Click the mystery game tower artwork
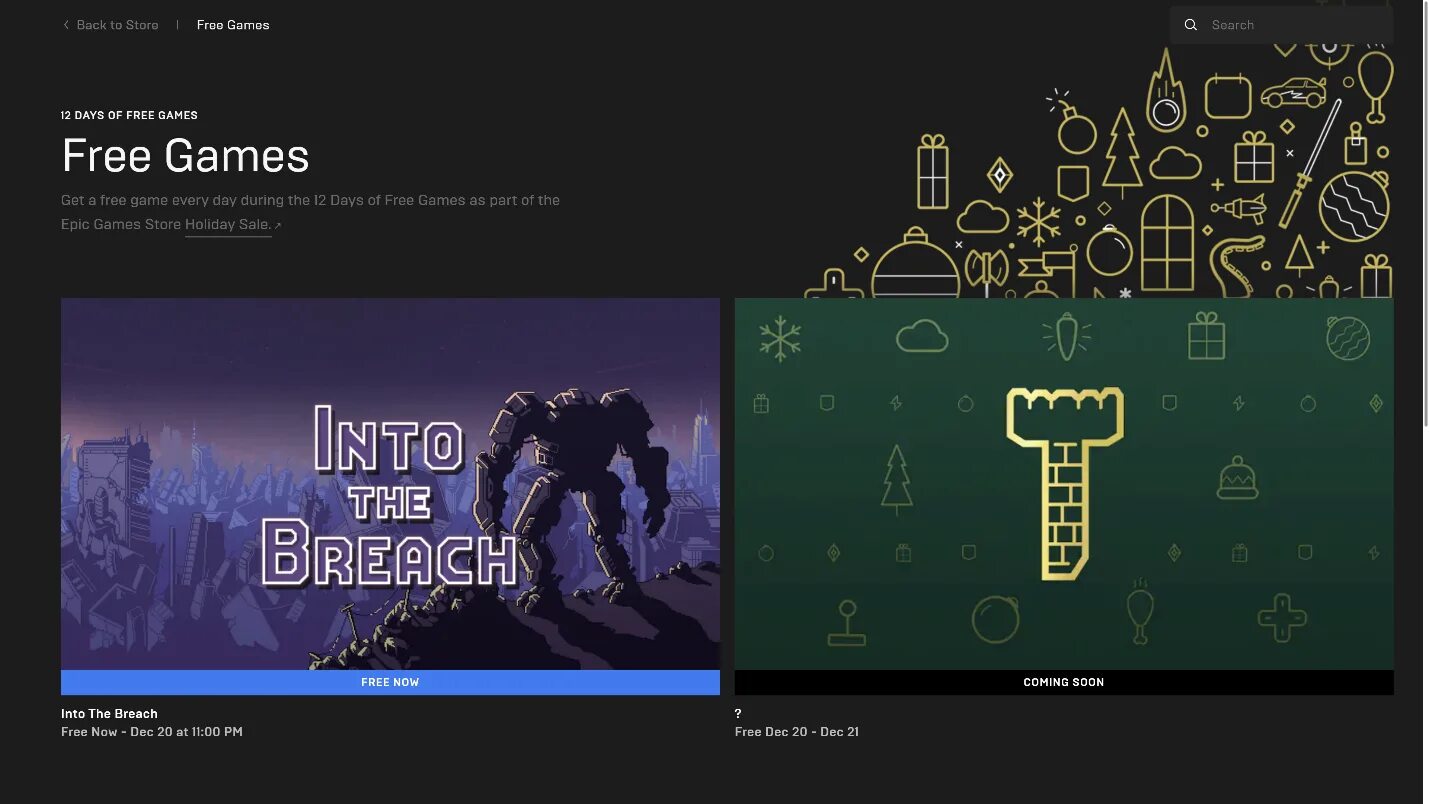Image resolution: width=1429 pixels, height=804 pixels. [1064, 484]
